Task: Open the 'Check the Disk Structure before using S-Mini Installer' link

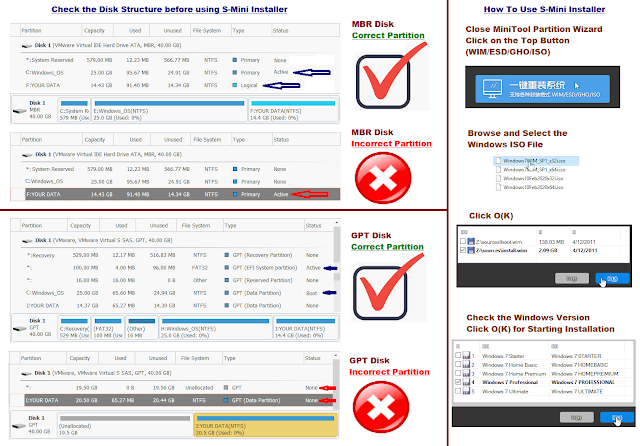Action: point(169,9)
